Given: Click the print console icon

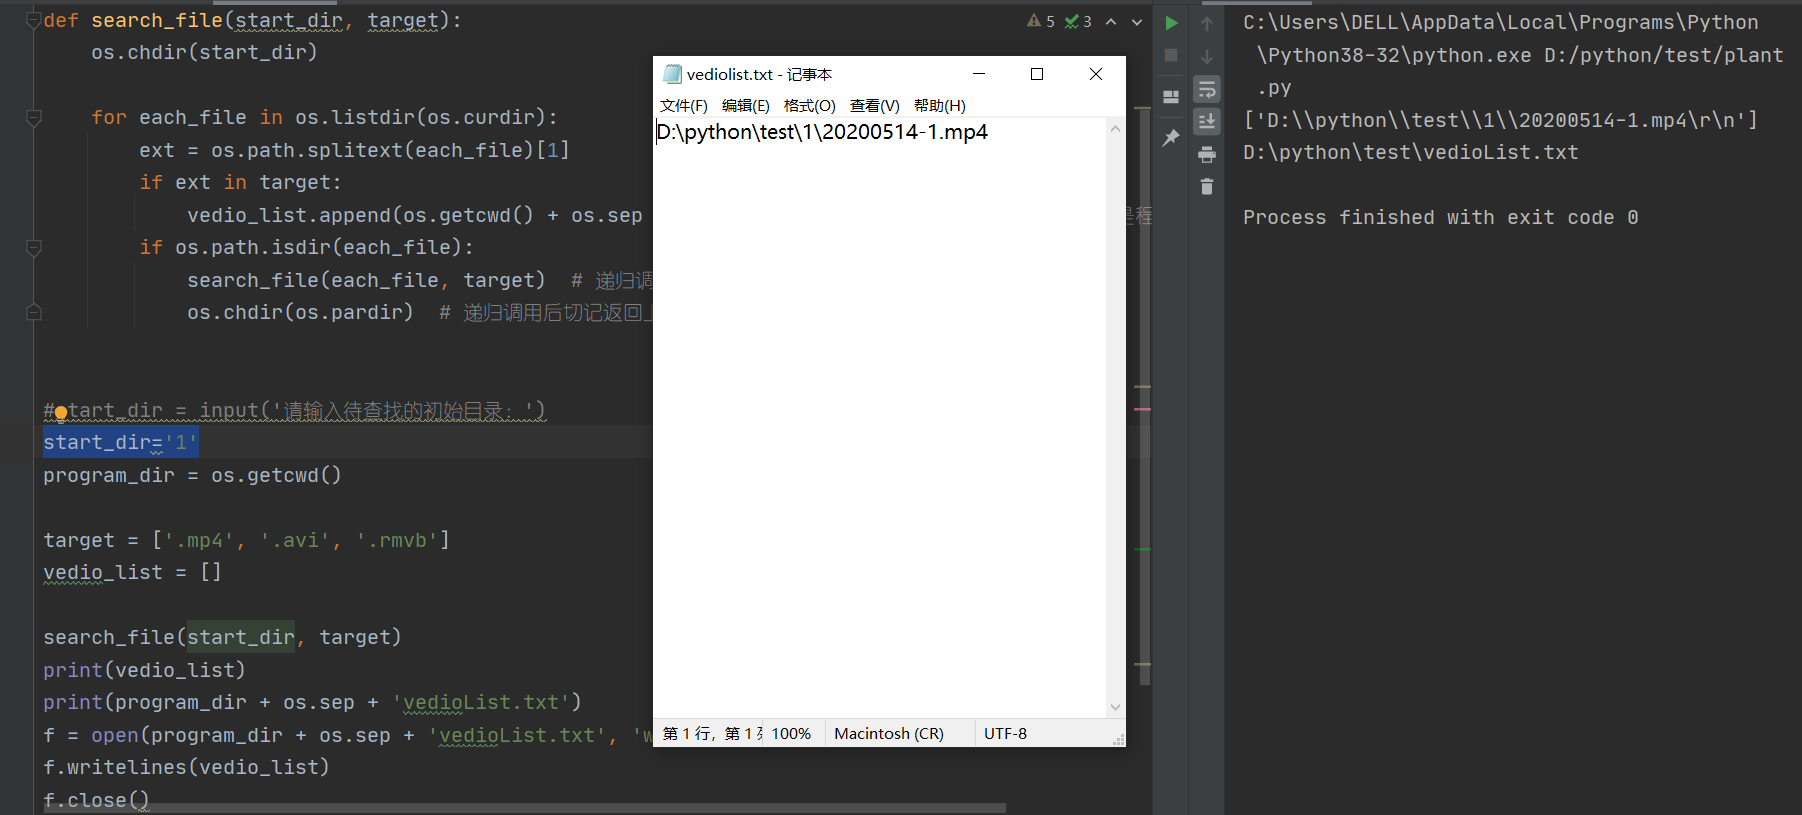Looking at the screenshot, I should point(1207,154).
